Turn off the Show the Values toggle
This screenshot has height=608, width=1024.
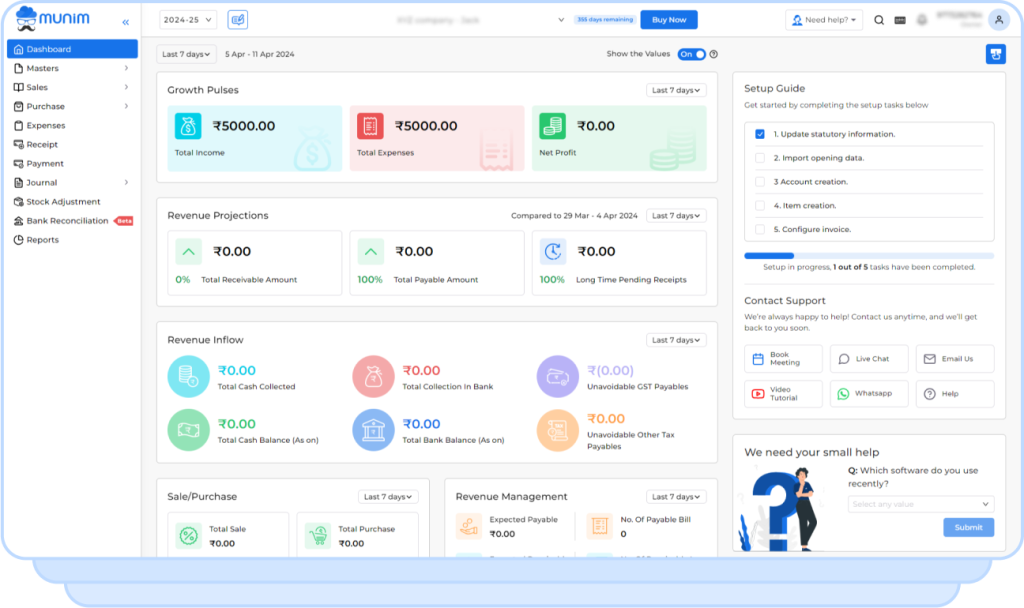coord(693,54)
